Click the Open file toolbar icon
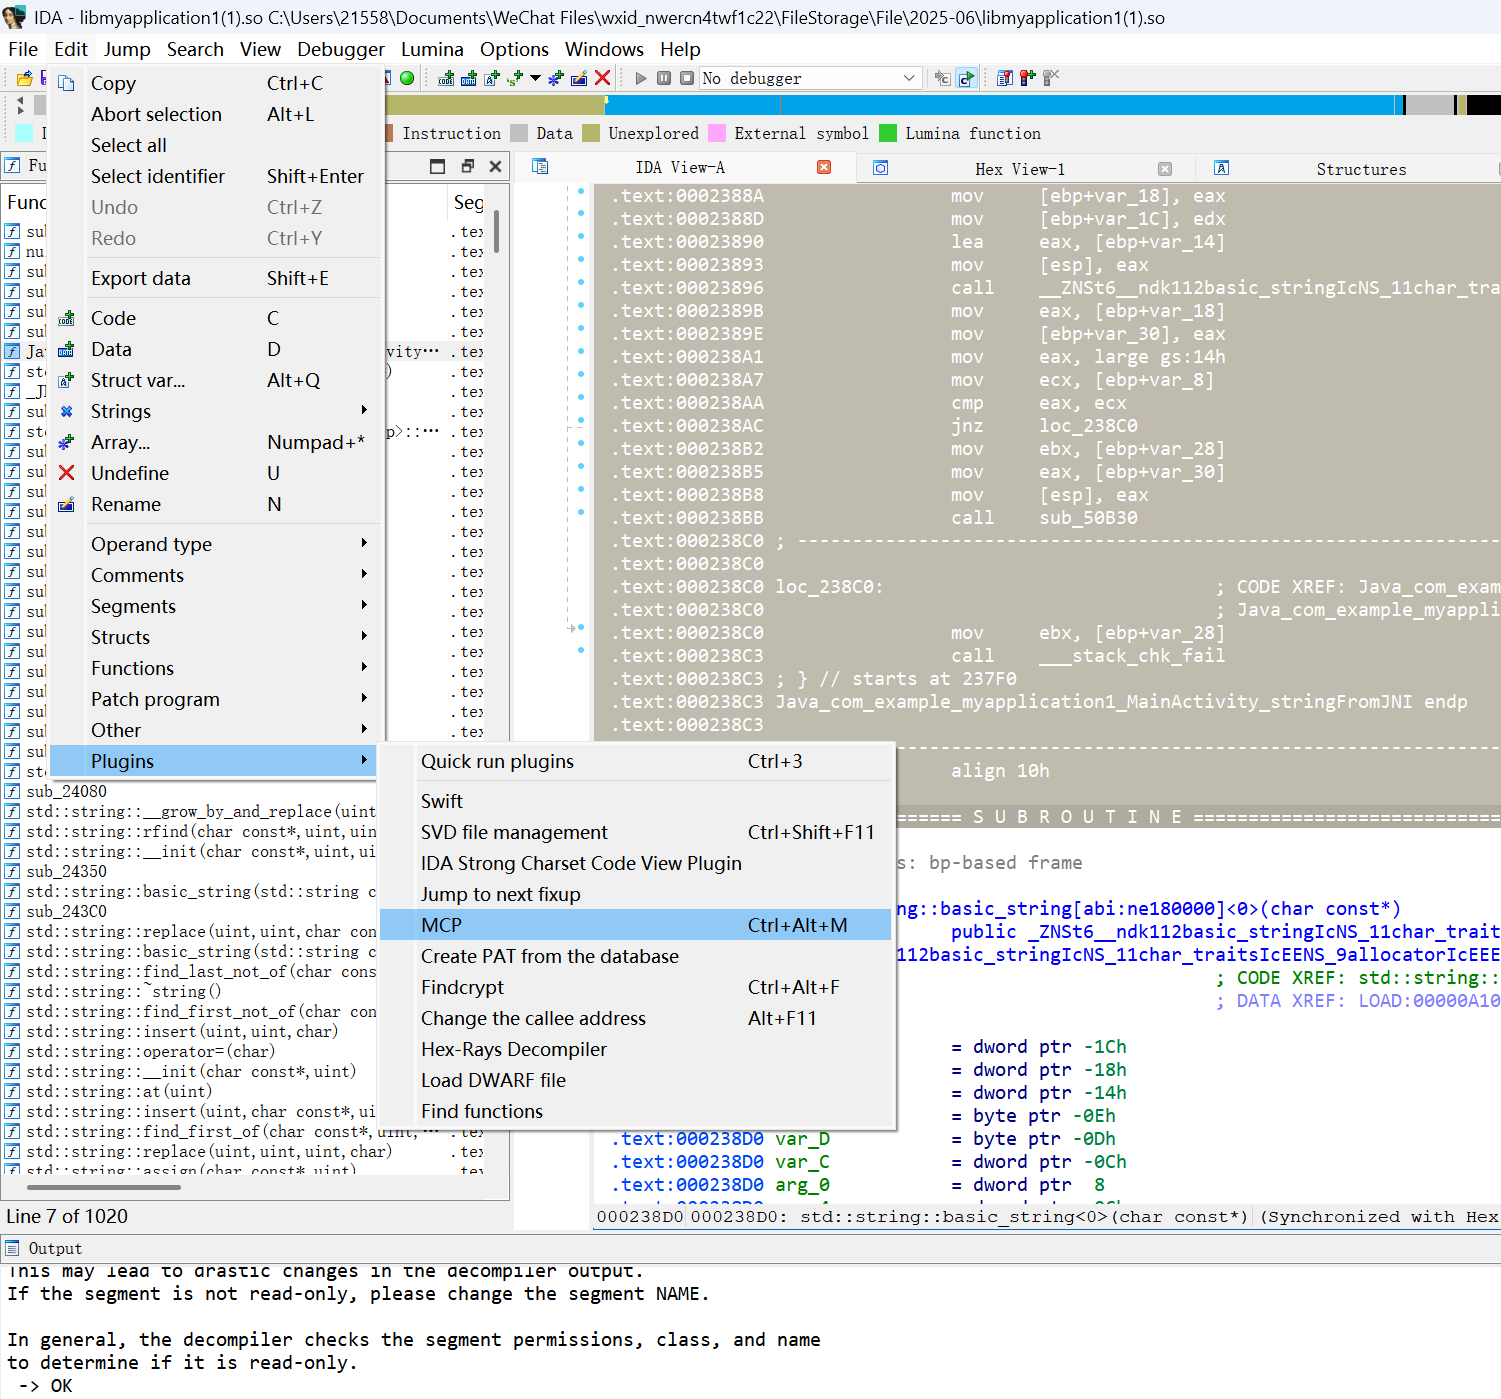The height and width of the screenshot is (1399, 1501). (24, 78)
